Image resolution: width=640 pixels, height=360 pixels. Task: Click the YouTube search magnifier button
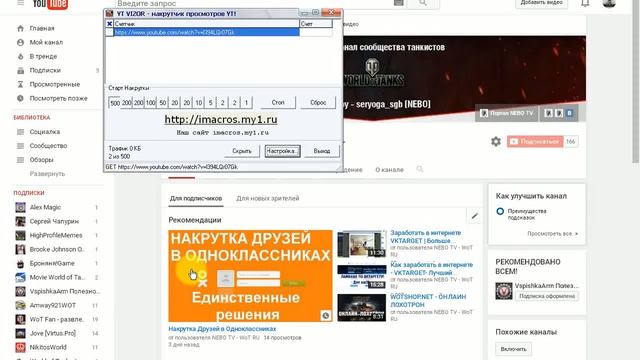422,3
